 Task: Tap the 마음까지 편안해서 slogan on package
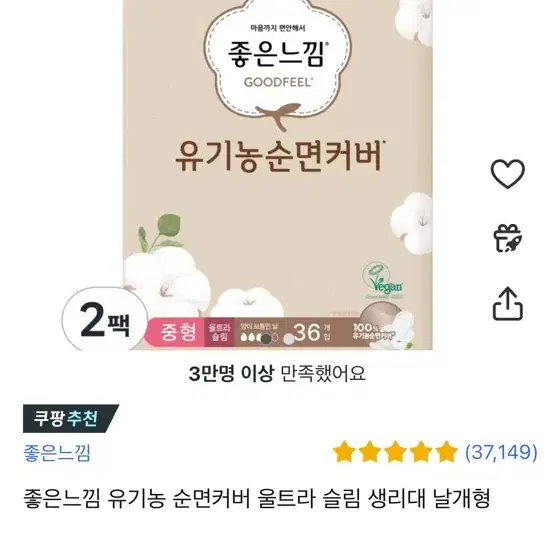278,28
